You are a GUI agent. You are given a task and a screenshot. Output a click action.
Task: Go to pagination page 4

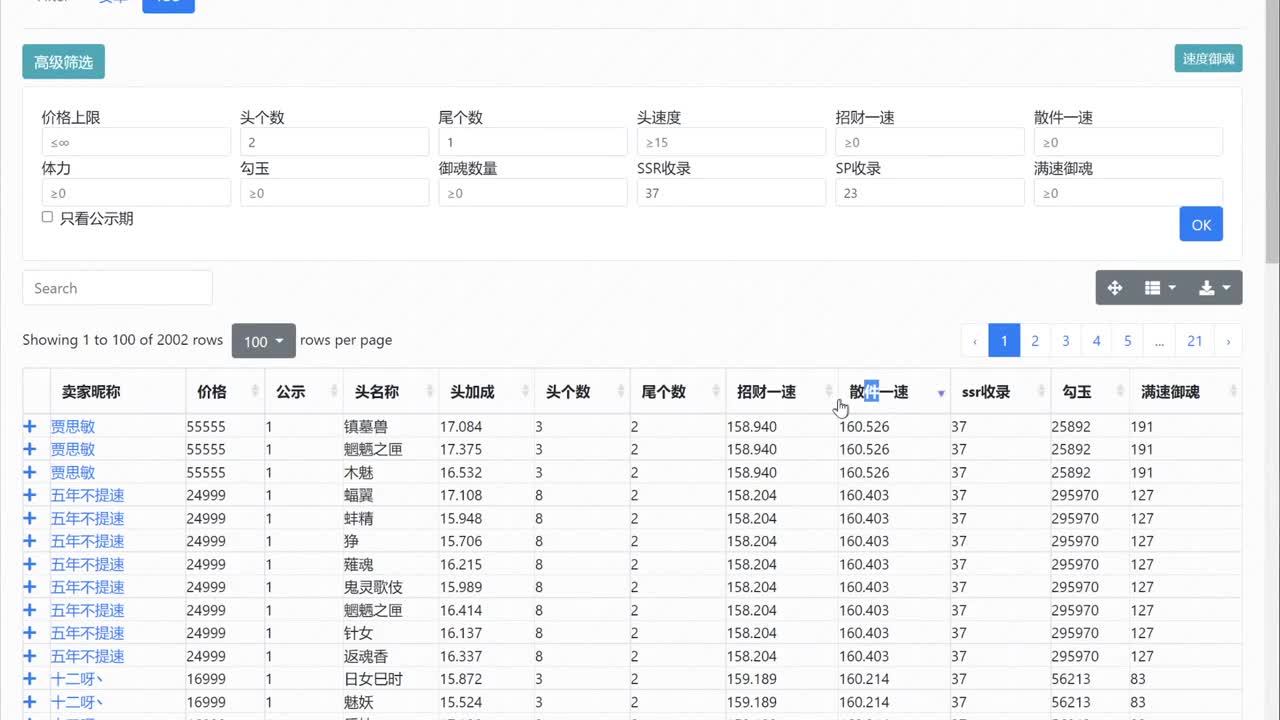tap(1097, 341)
